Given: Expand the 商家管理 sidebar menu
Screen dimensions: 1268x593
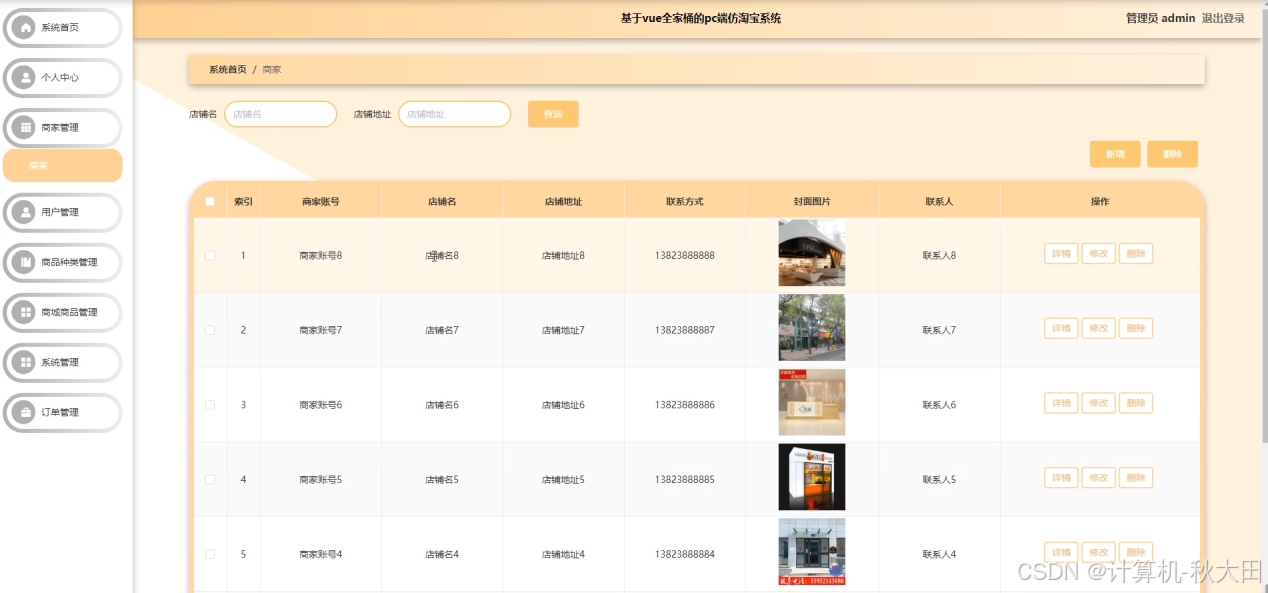Looking at the screenshot, I should click(62, 127).
